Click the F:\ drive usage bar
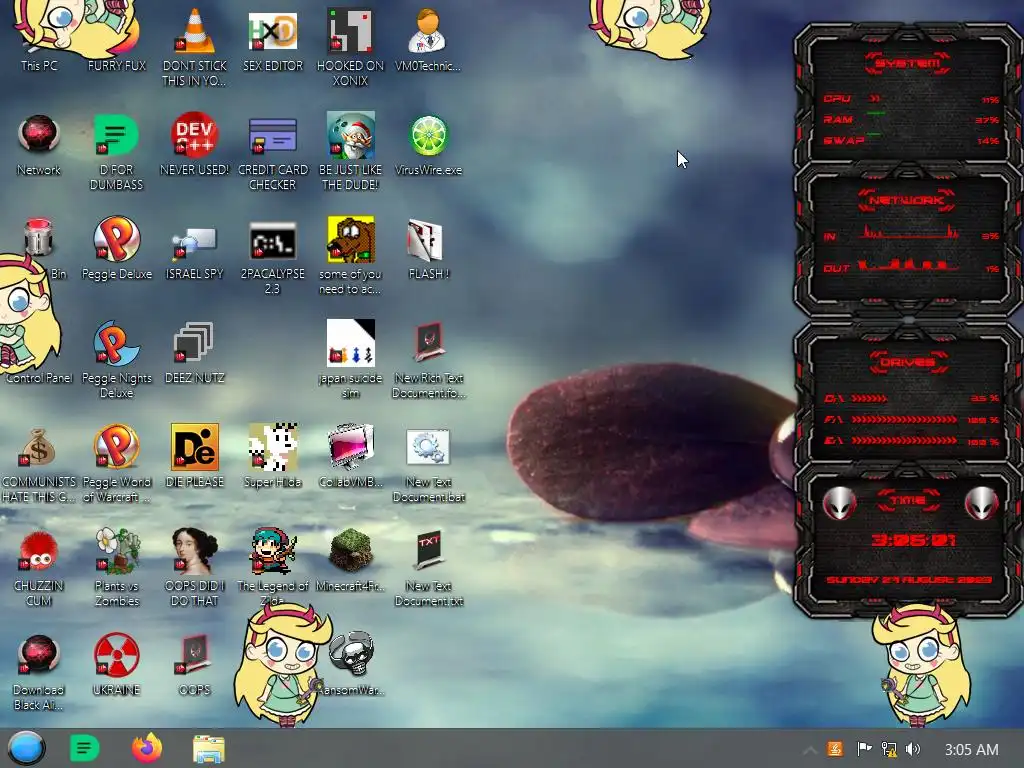Viewport: 1024px width, 768px height. click(x=904, y=419)
